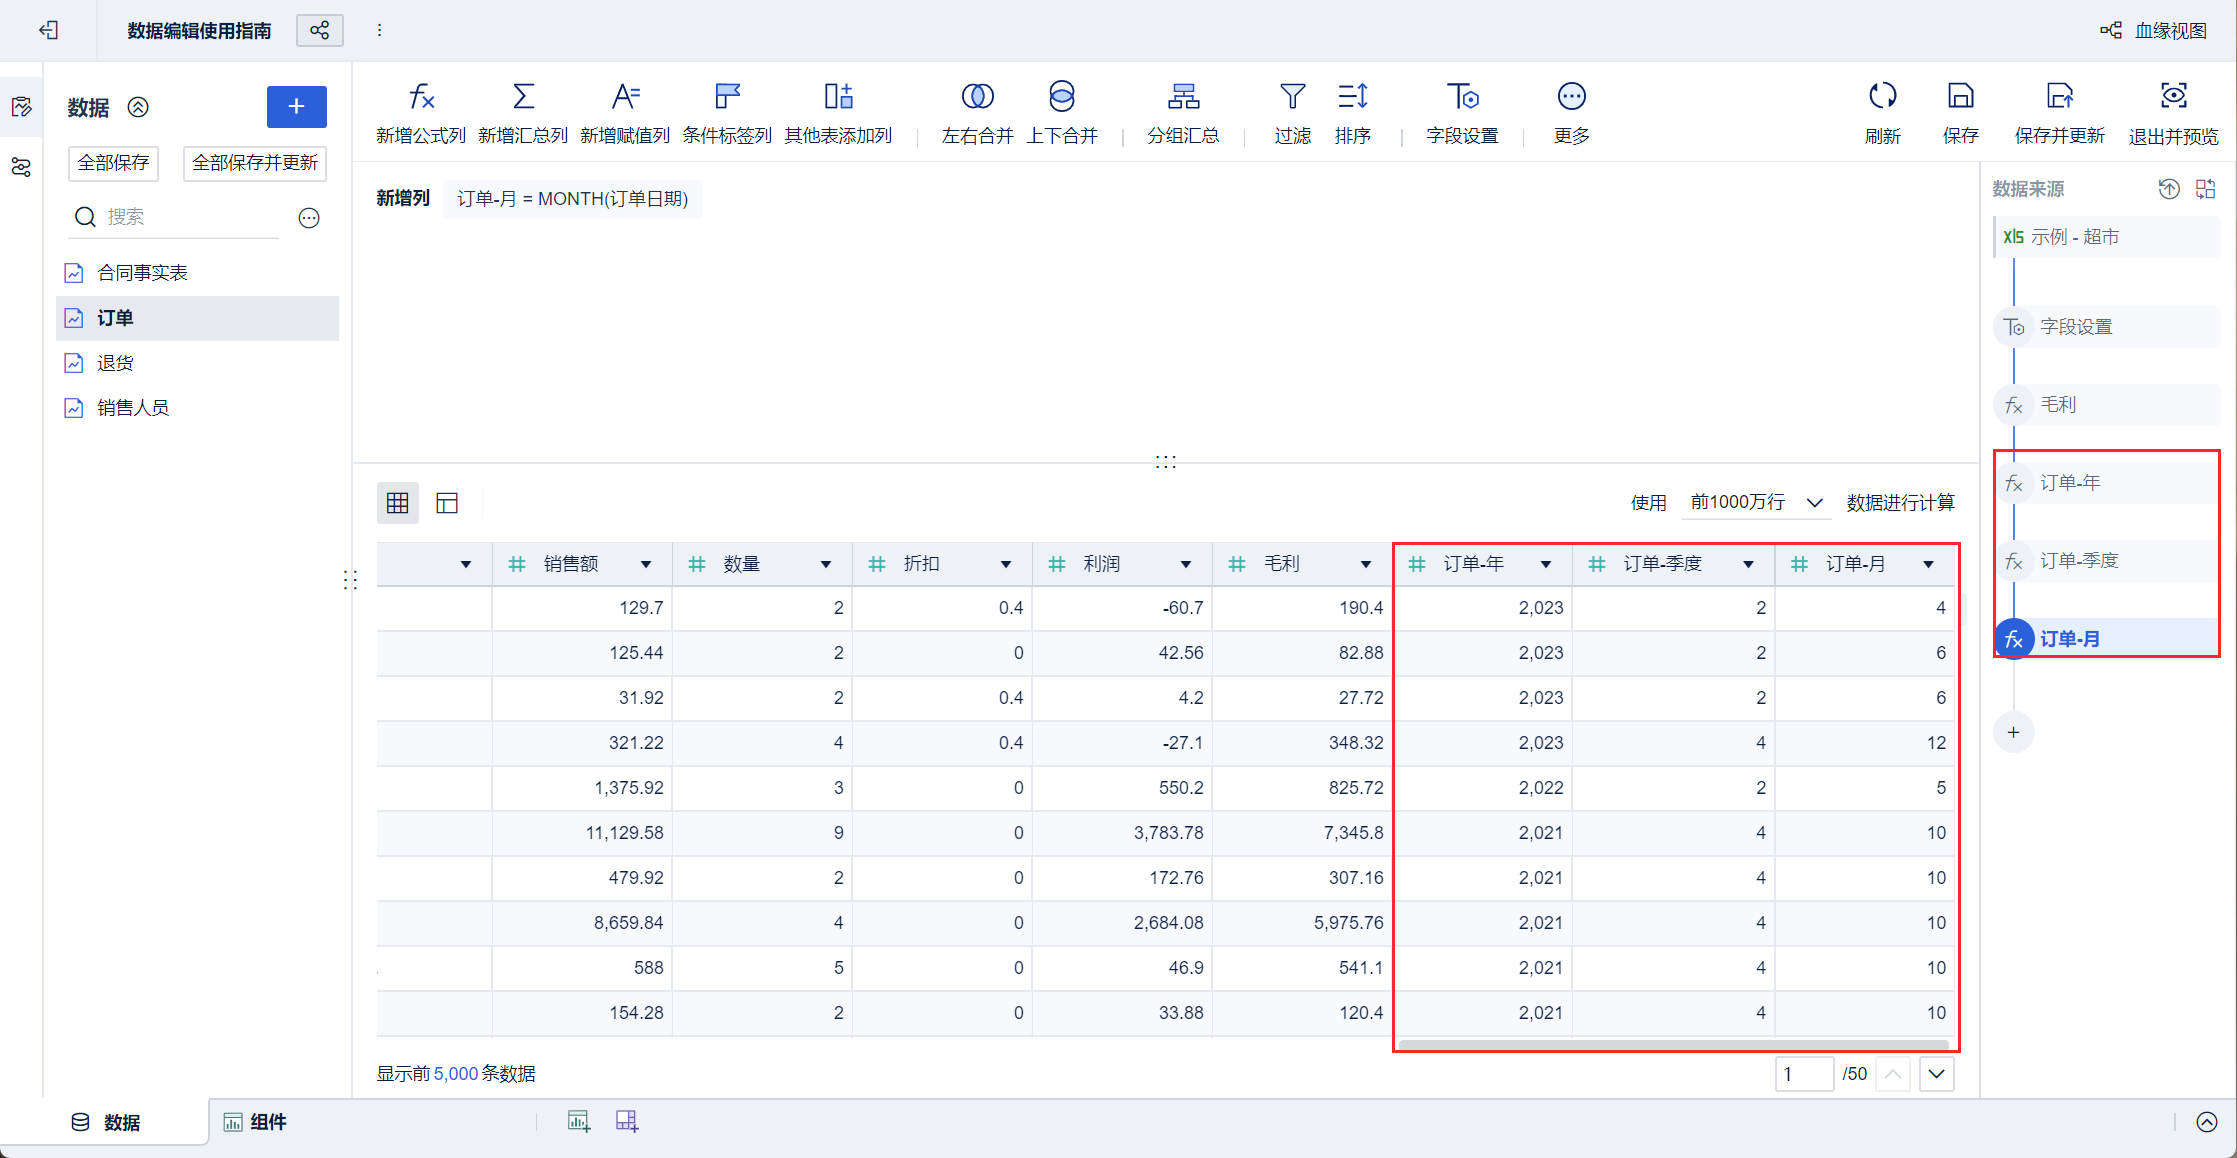This screenshot has width=2237, height=1158.
Task: Open the 血缘视图 lineage view
Action: (2155, 31)
